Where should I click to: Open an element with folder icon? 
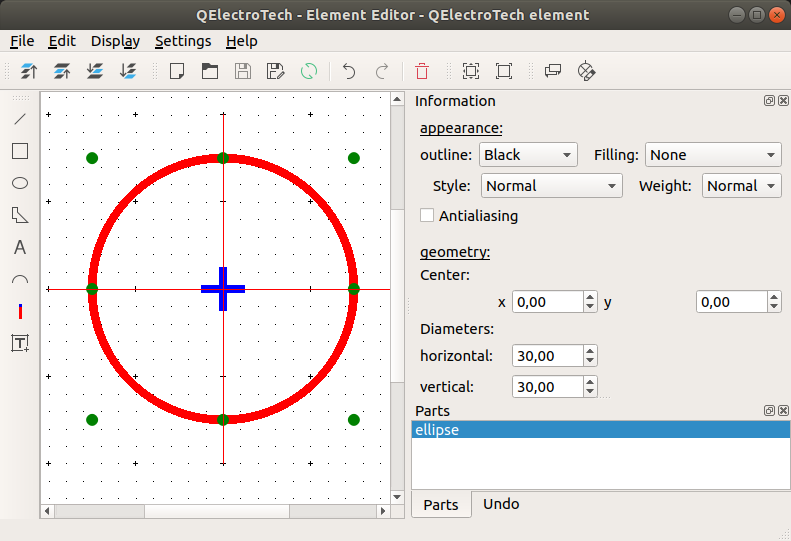[210, 71]
